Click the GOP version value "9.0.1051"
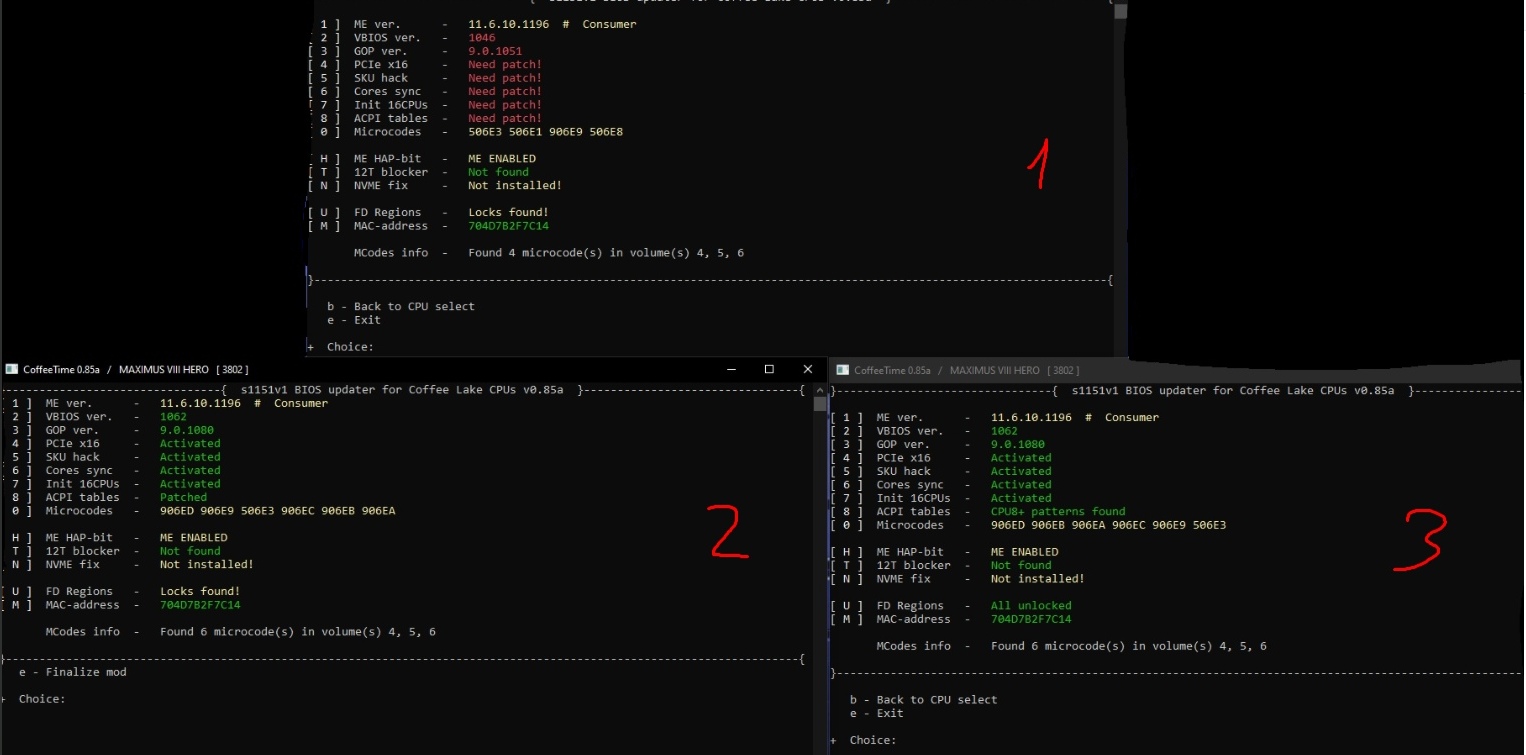The width and height of the screenshot is (1526, 755). (x=495, y=51)
